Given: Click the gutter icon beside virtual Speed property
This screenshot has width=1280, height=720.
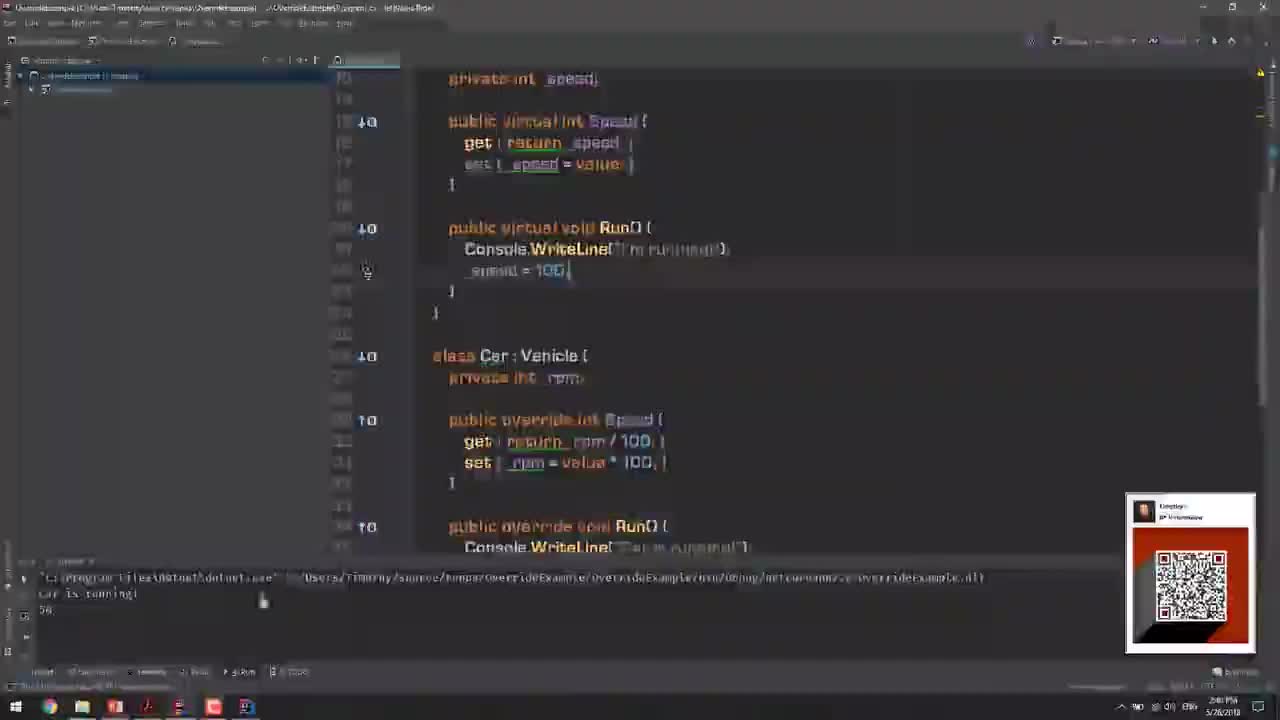Looking at the screenshot, I should [367, 122].
